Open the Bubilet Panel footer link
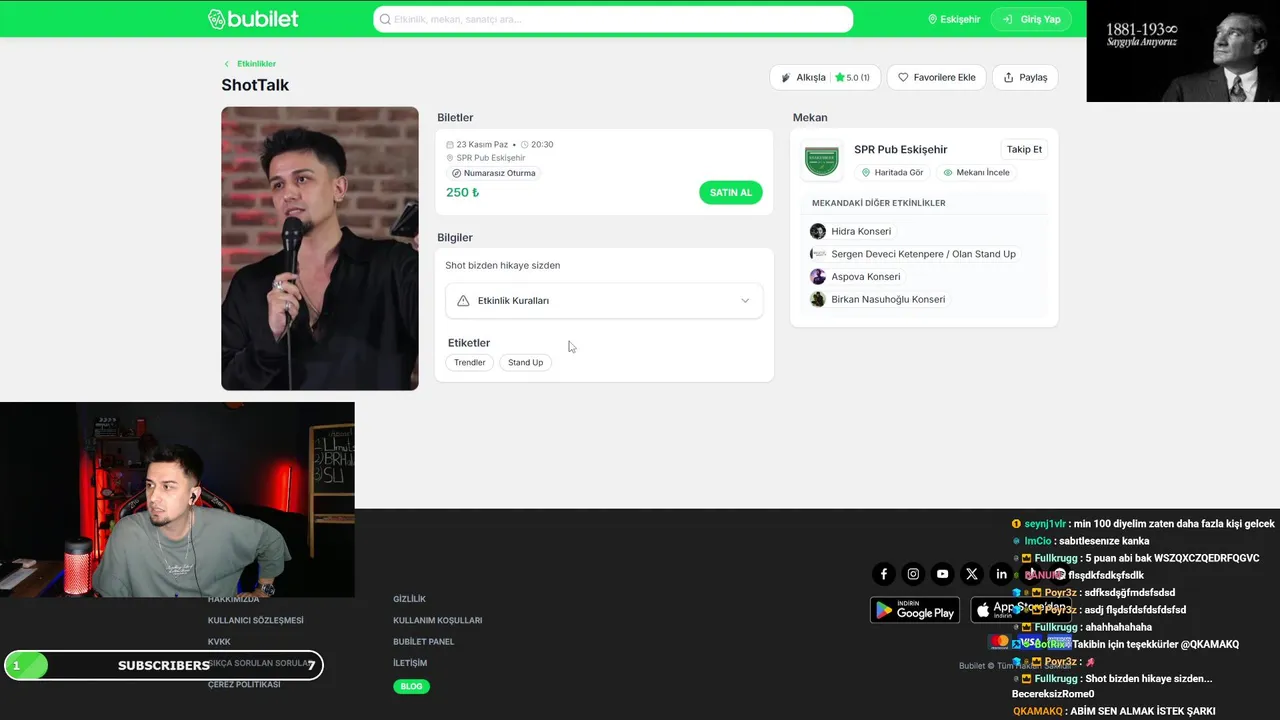This screenshot has width=1280, height=720. tap(424, 642)
